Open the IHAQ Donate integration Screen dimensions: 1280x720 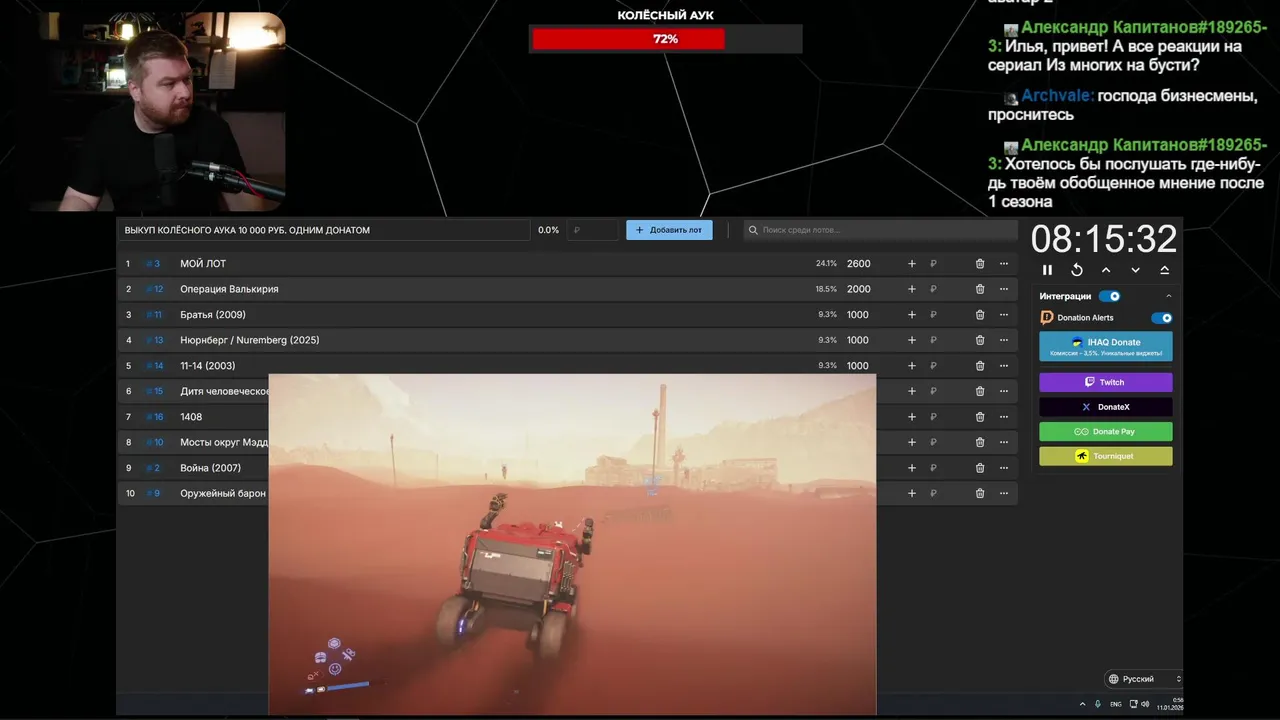point(1106,346)
